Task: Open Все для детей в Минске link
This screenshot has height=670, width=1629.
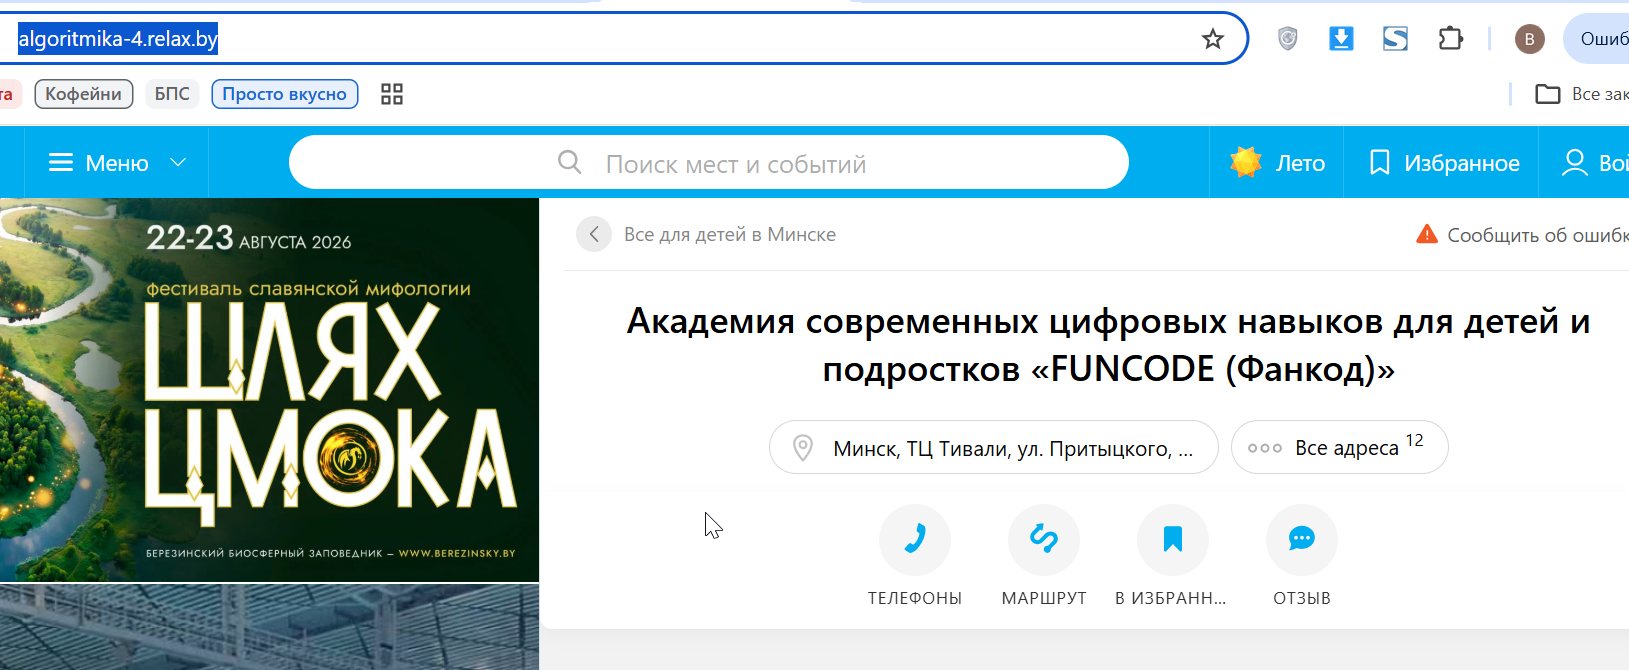Action: pyautogui.click(x=730, y=234)
